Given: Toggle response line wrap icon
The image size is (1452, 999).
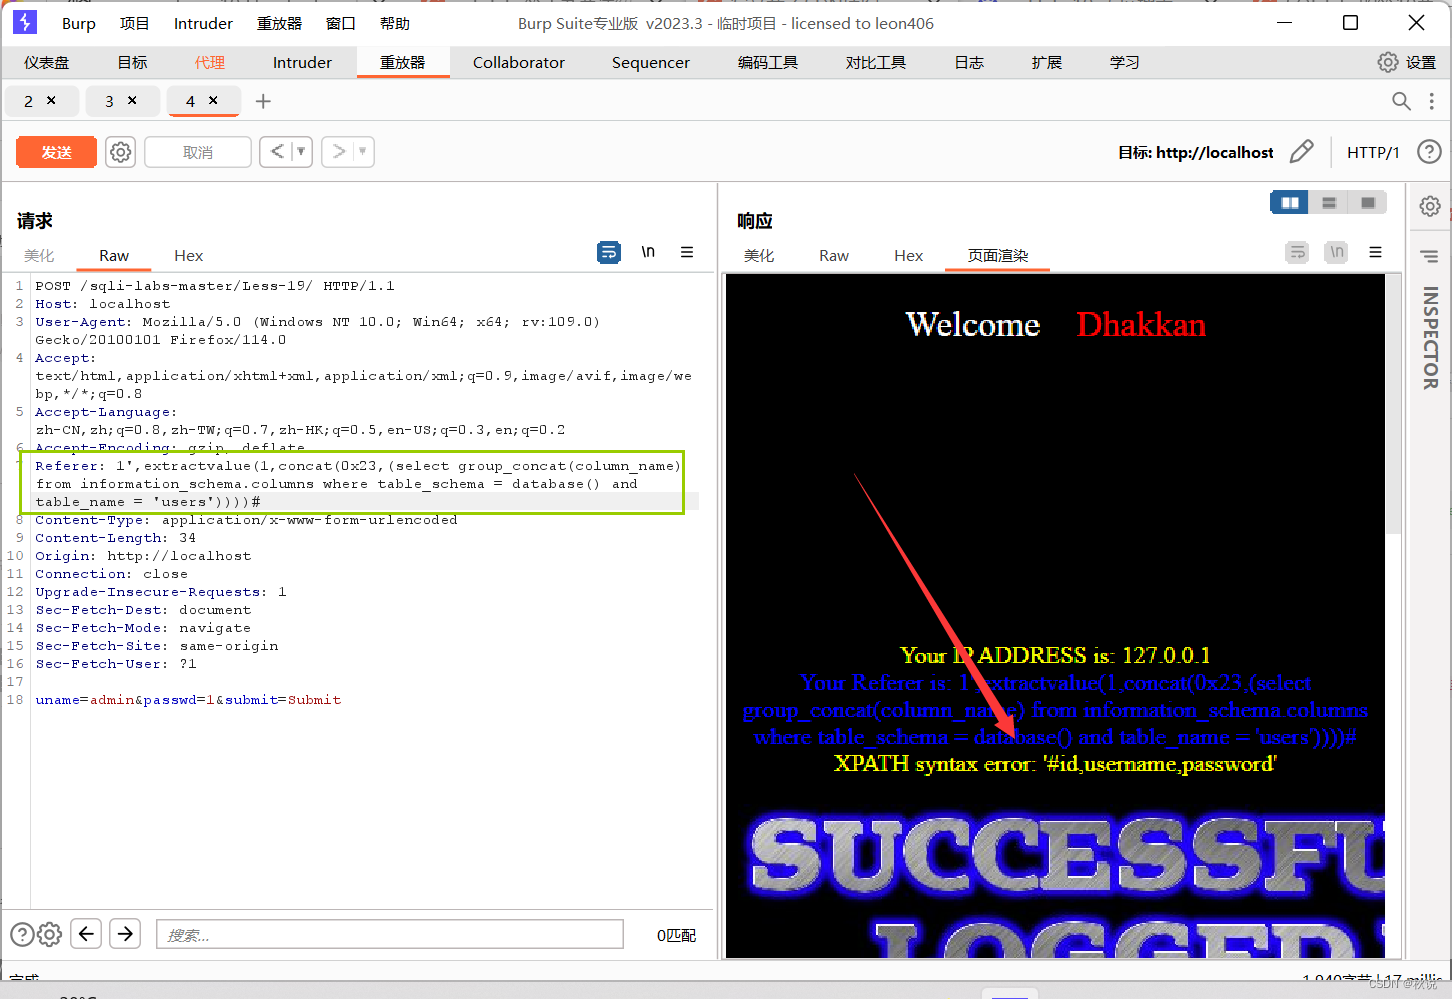Looking at the screenshot, I should click(x=1297, y=252).
